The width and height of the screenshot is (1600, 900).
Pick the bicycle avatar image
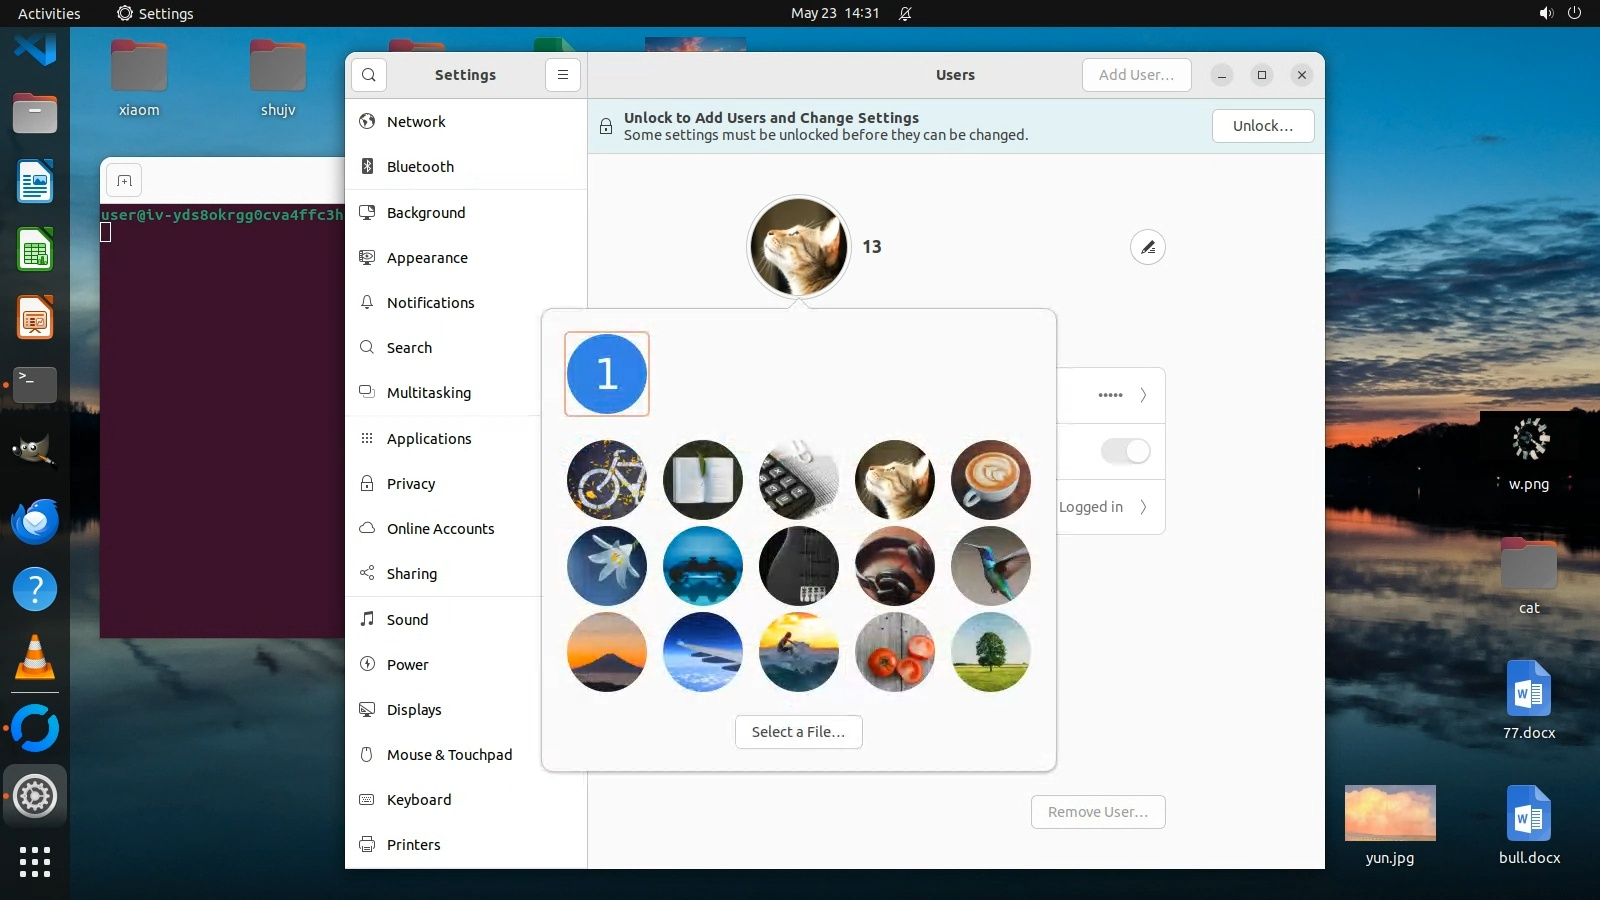click(606, 480)
